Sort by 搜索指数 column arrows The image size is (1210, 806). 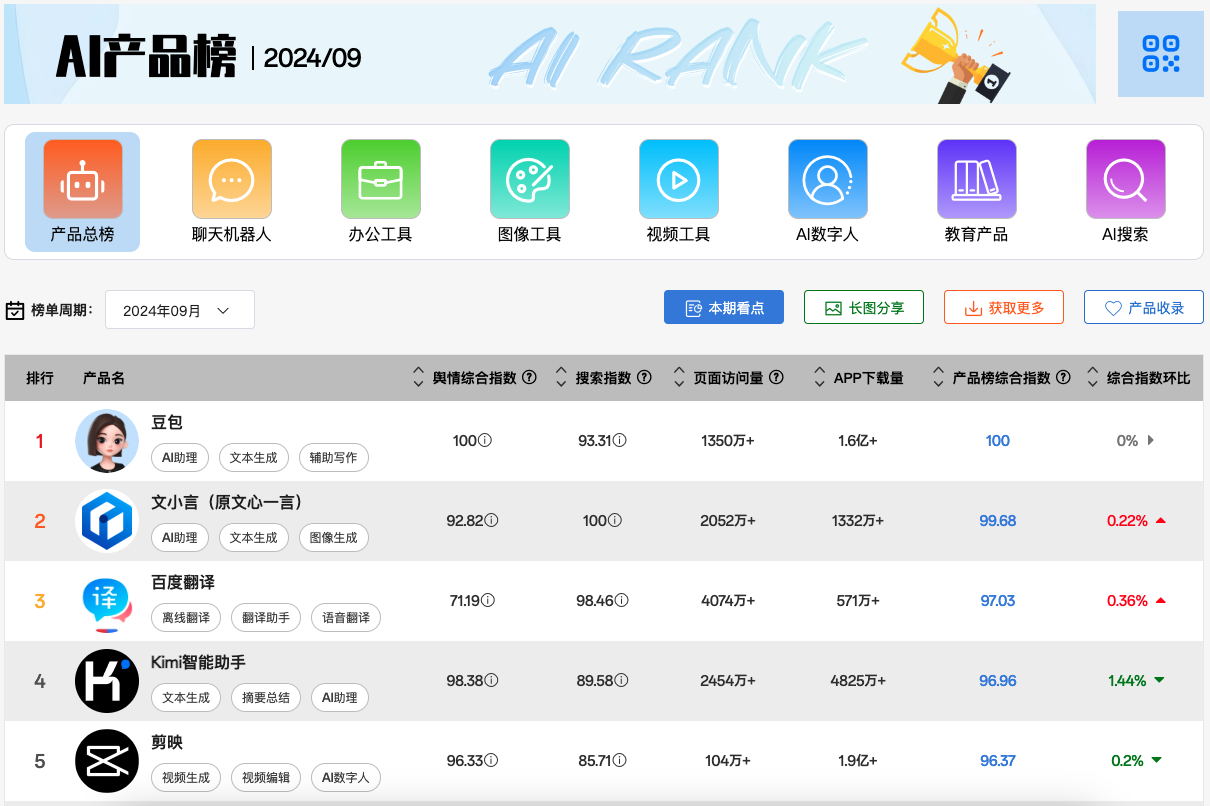561,378
